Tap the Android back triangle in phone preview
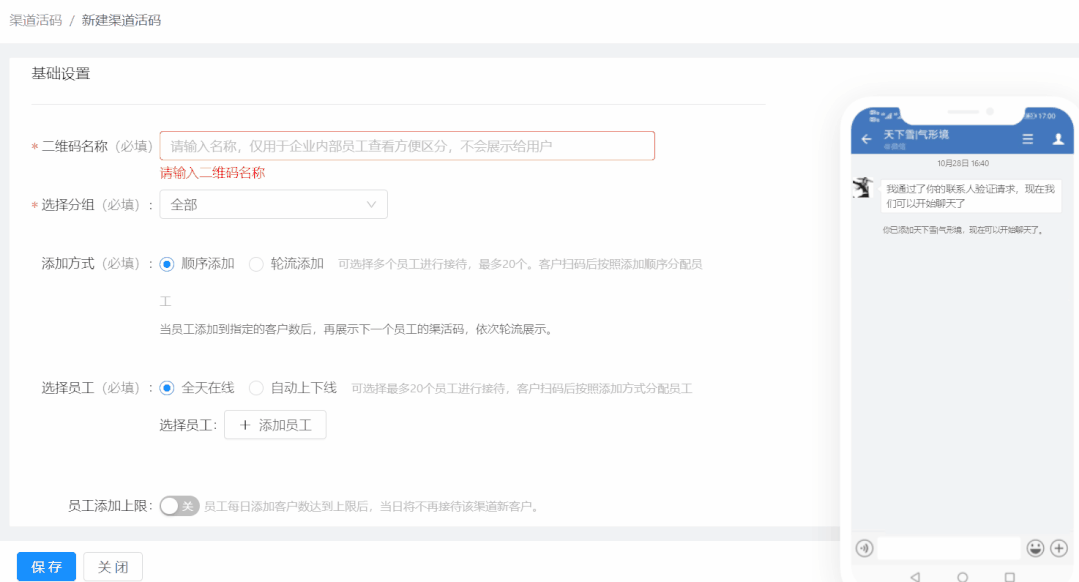This screenshot has width=1079, height=582. (x=915, y=576)
